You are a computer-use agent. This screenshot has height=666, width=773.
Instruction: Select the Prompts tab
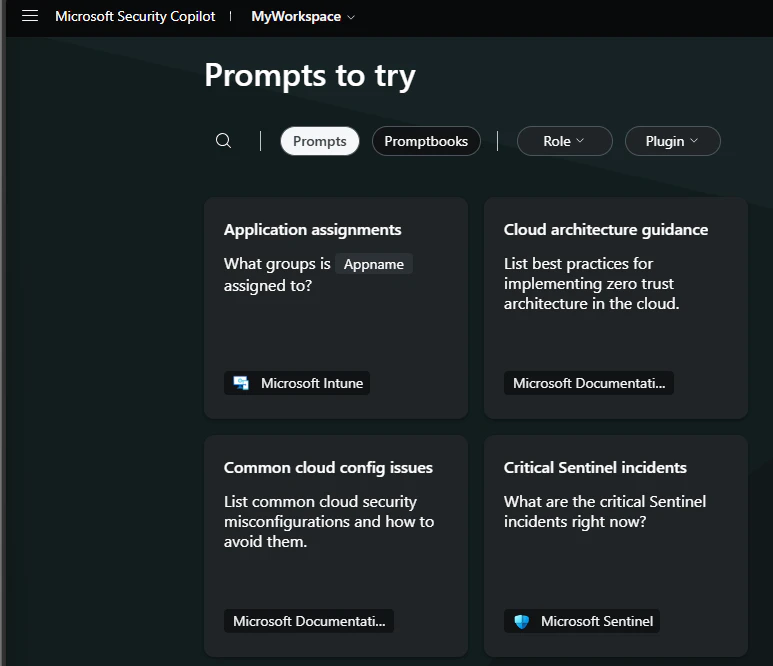(x=319, y=141)
